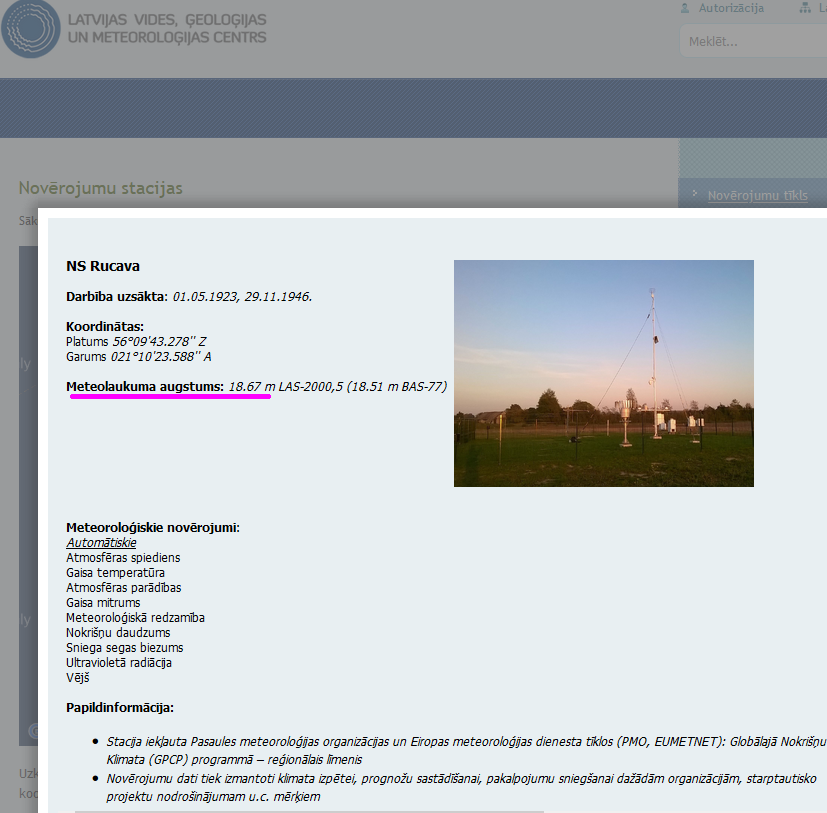The width and height of the screenshot is (827, 813).
Task: Click the sitemap icon in the top right corner
Action: pos(805,8)
